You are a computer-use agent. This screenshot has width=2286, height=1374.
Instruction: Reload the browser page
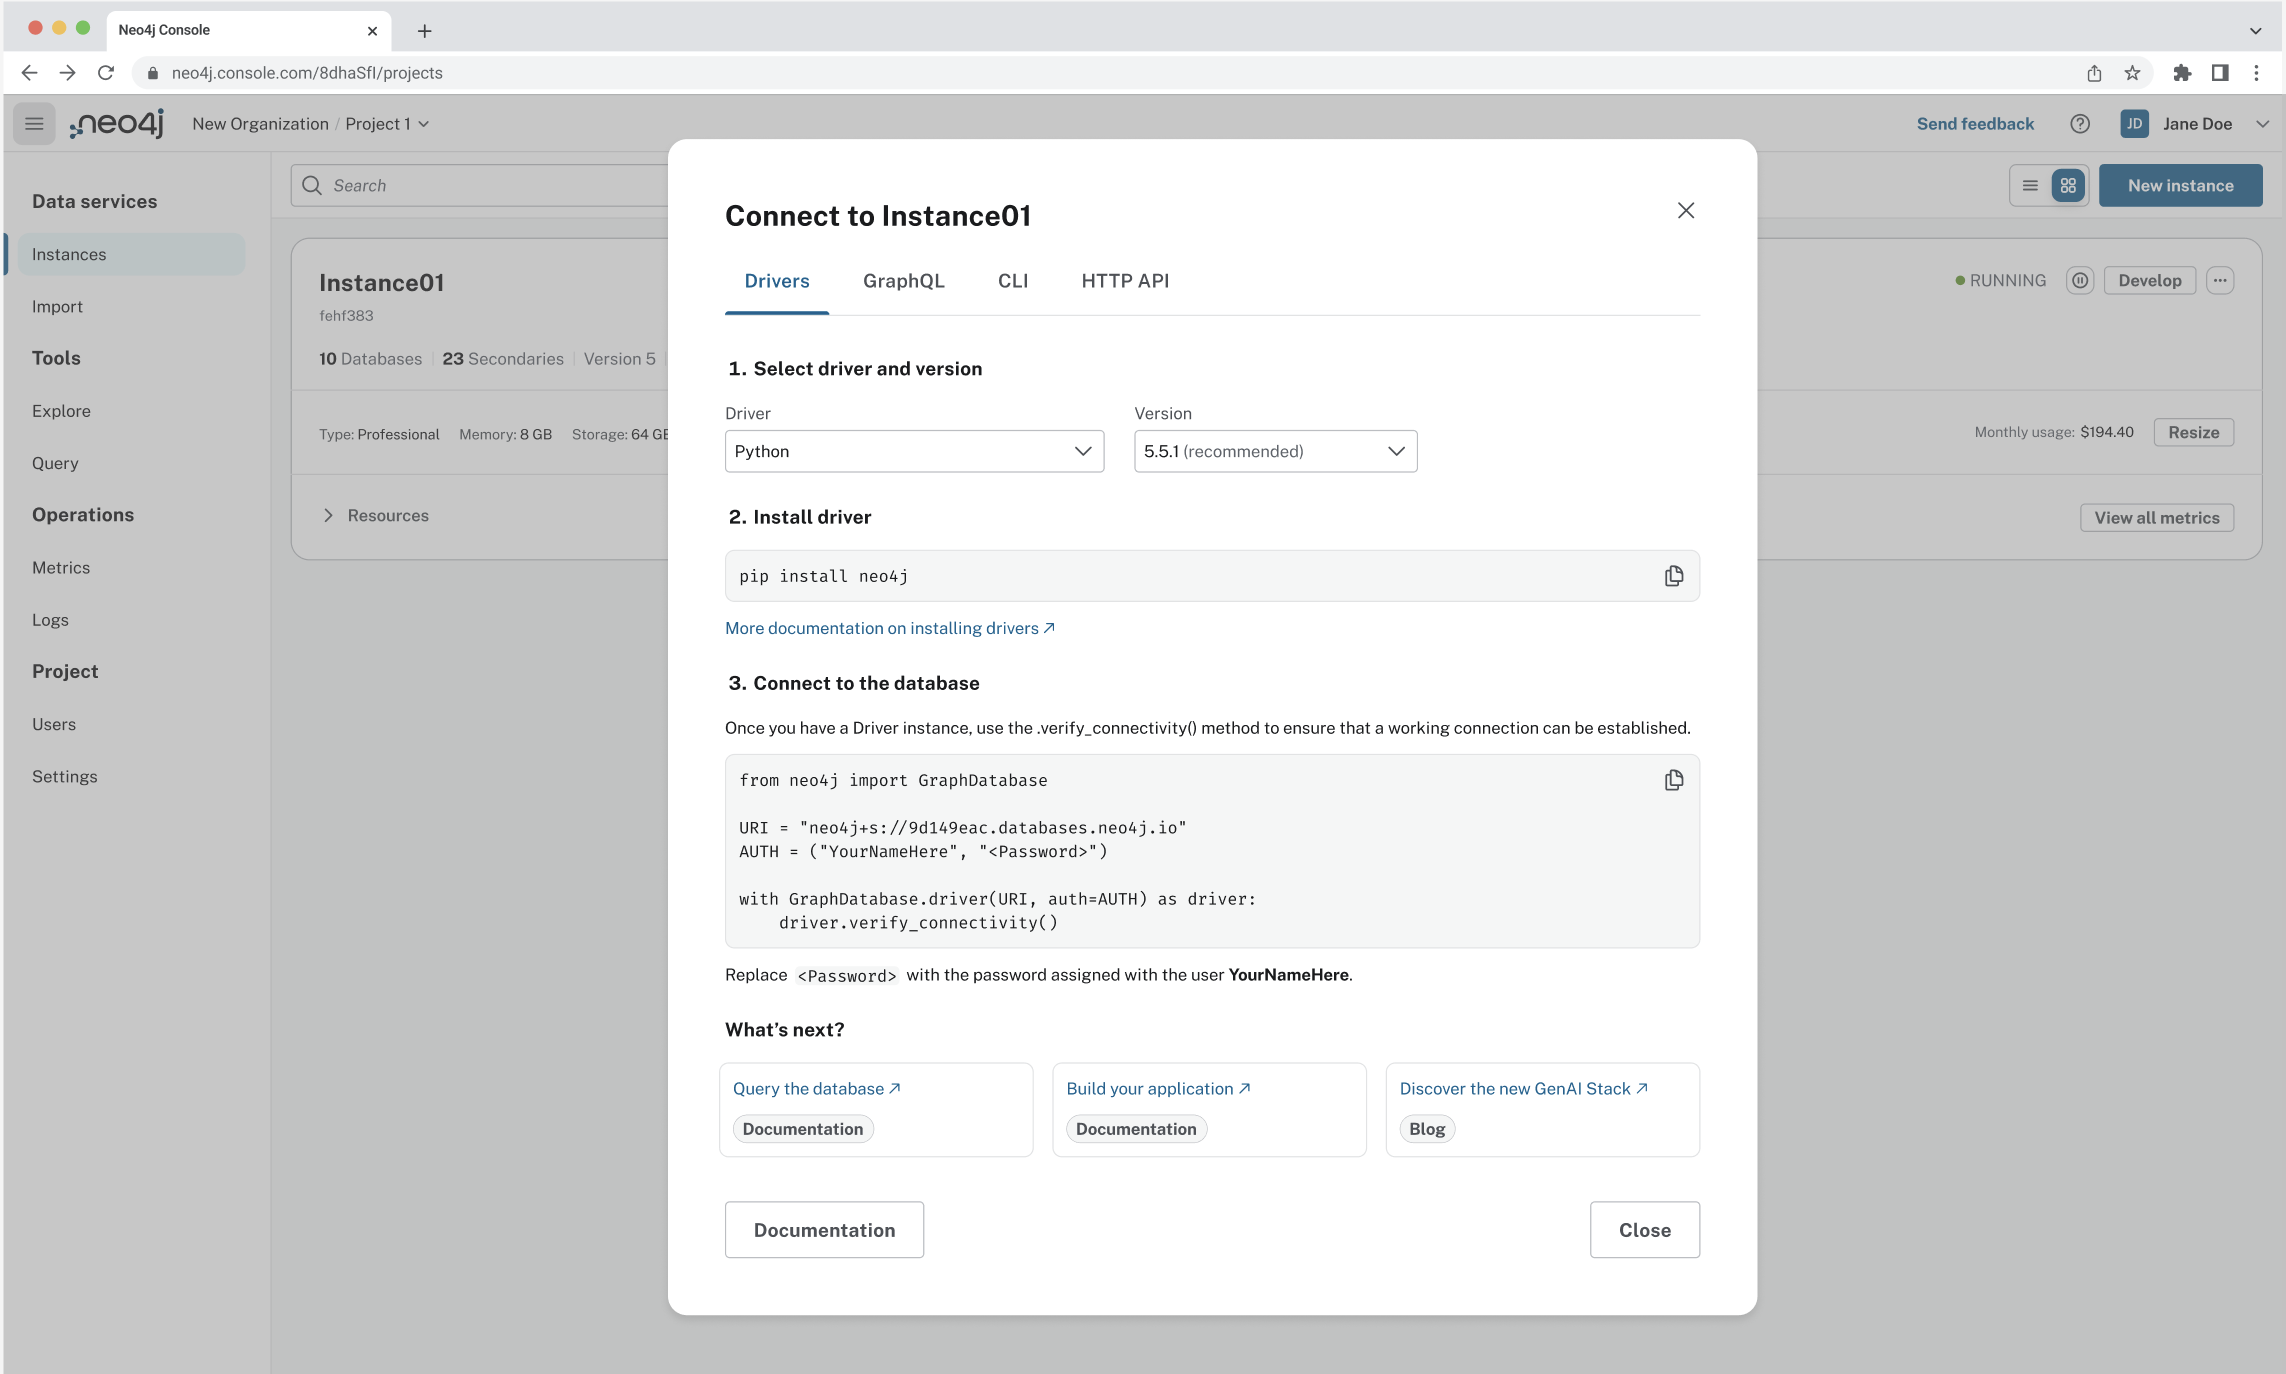coord(105,73)
